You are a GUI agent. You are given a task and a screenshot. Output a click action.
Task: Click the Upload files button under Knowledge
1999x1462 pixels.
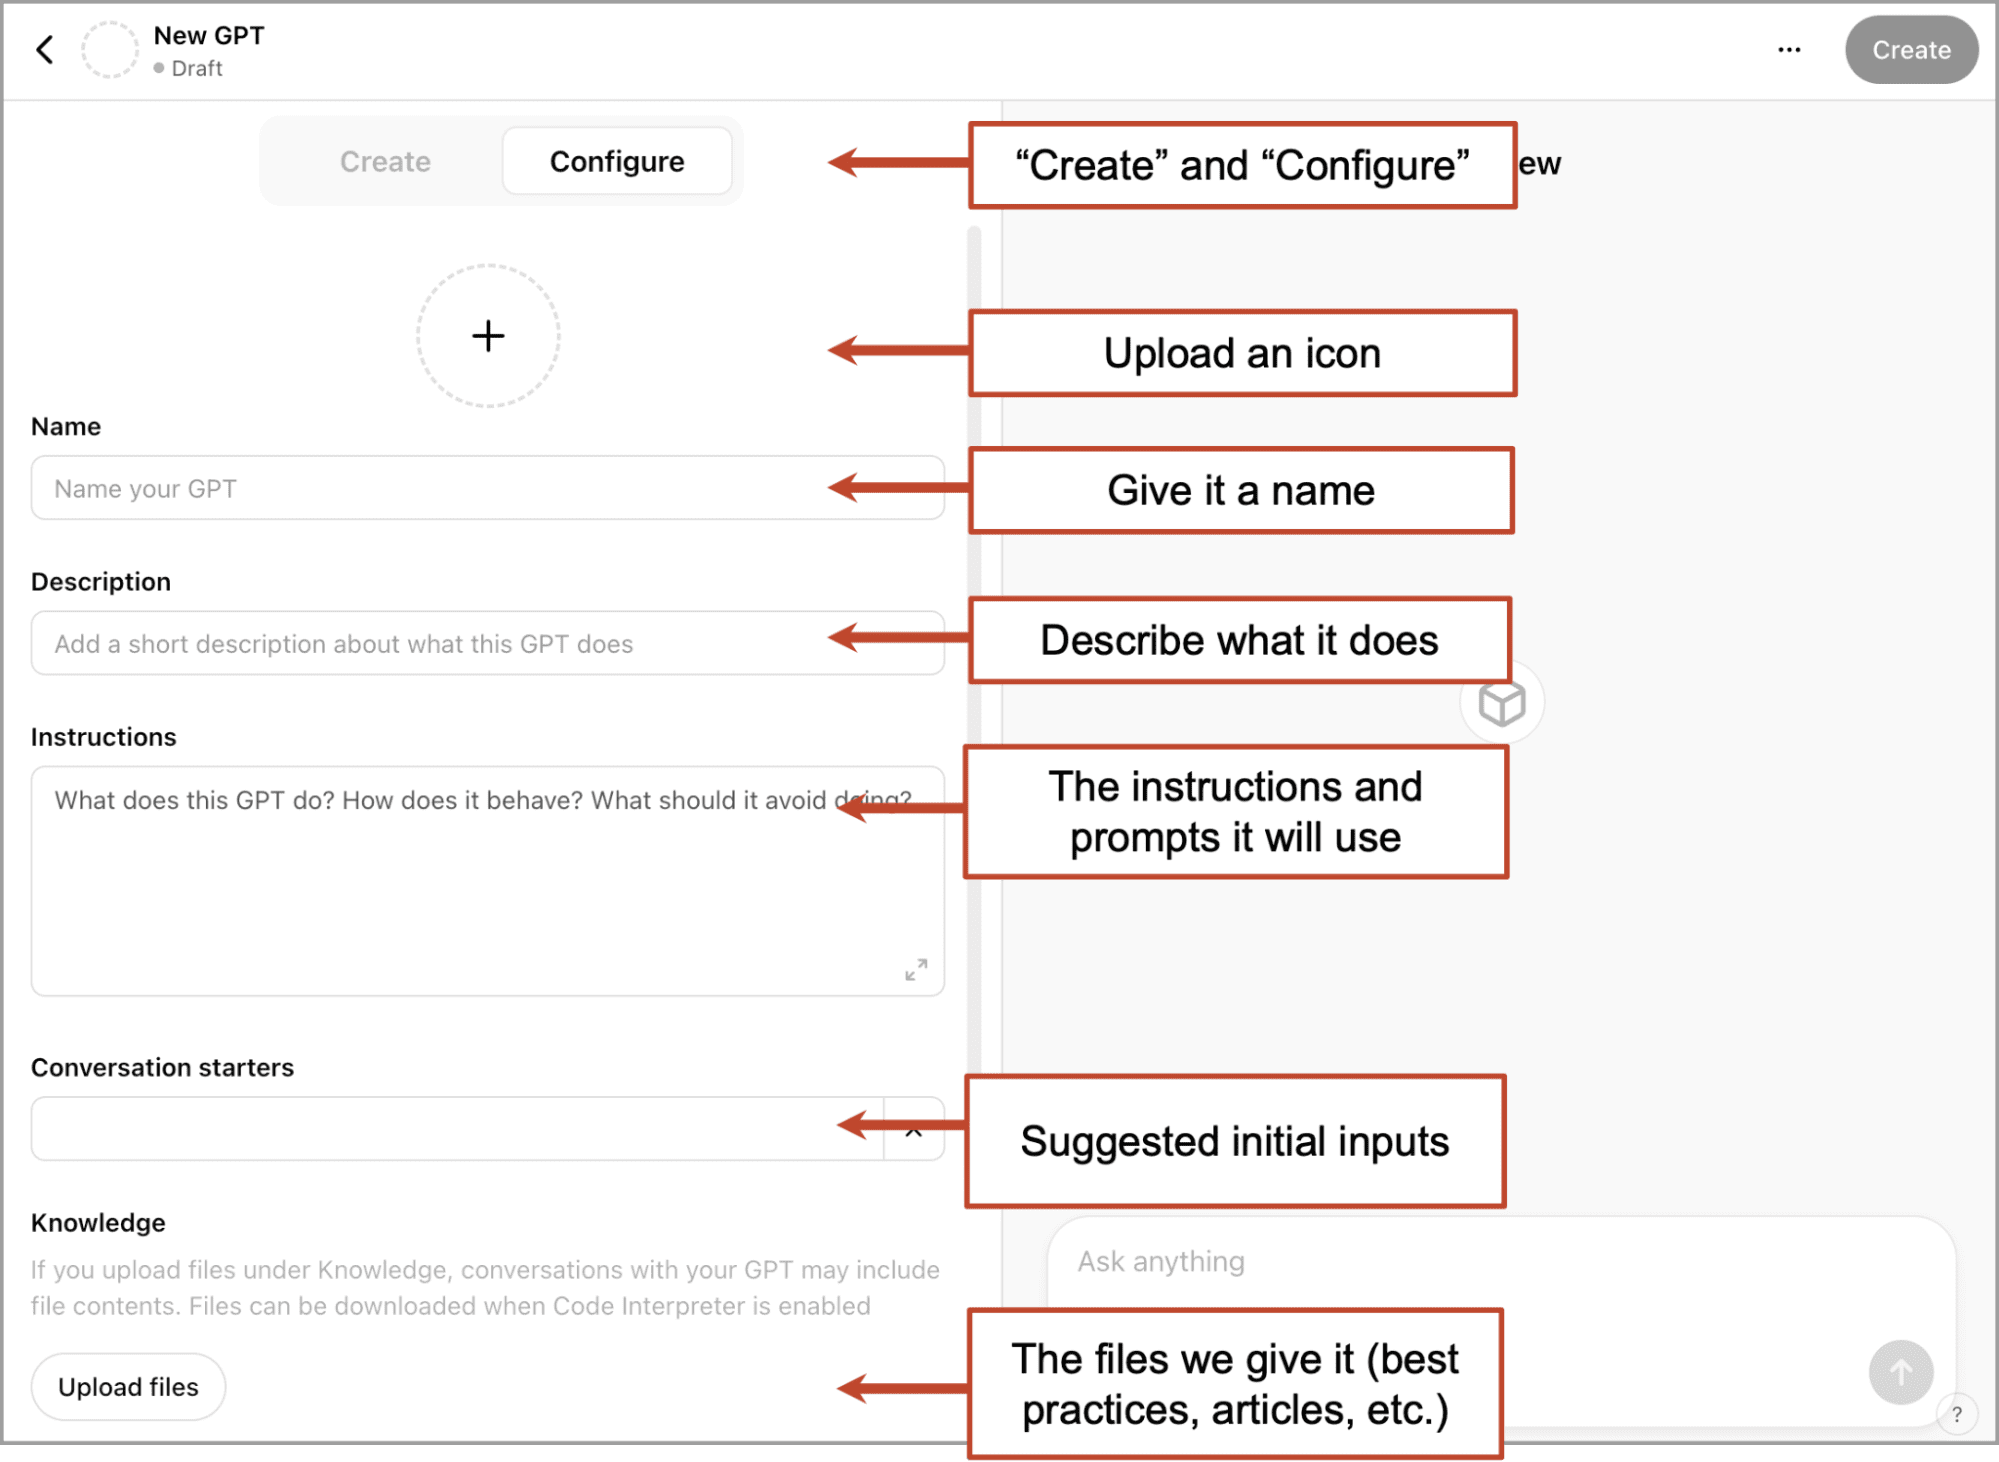pyautogui.click(x=128, y=1386)
